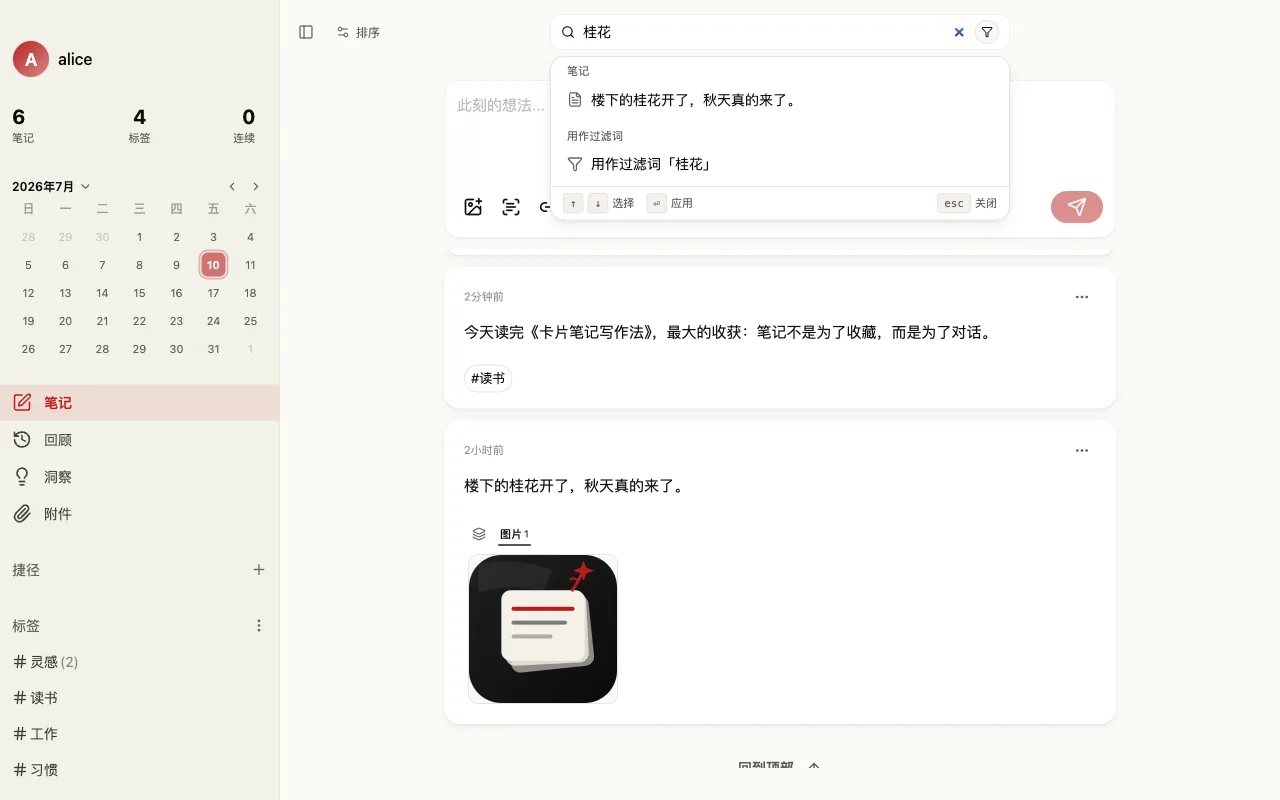Open more options for the 2分钟前 note
The height and width of the screenshot is (800, 1280).
pyautogui.click(x=1082, y=297)
